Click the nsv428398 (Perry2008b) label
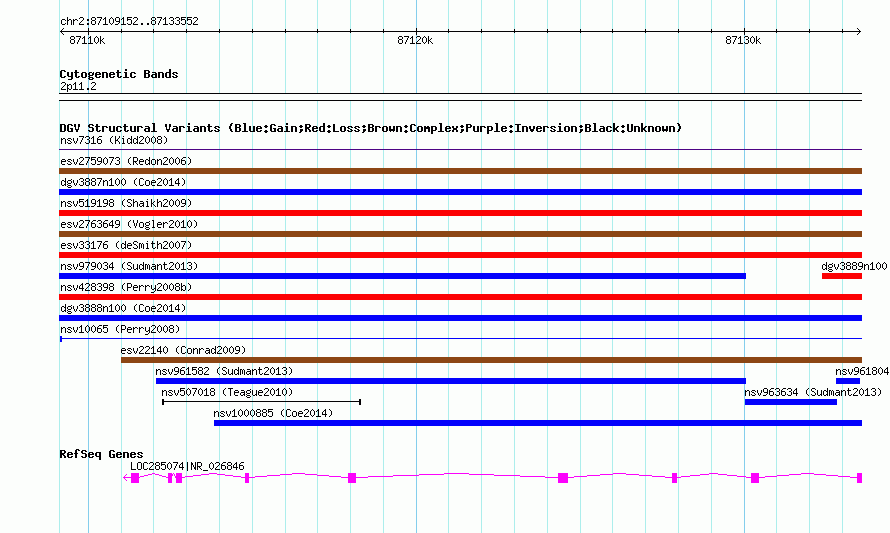 (126, 287)
